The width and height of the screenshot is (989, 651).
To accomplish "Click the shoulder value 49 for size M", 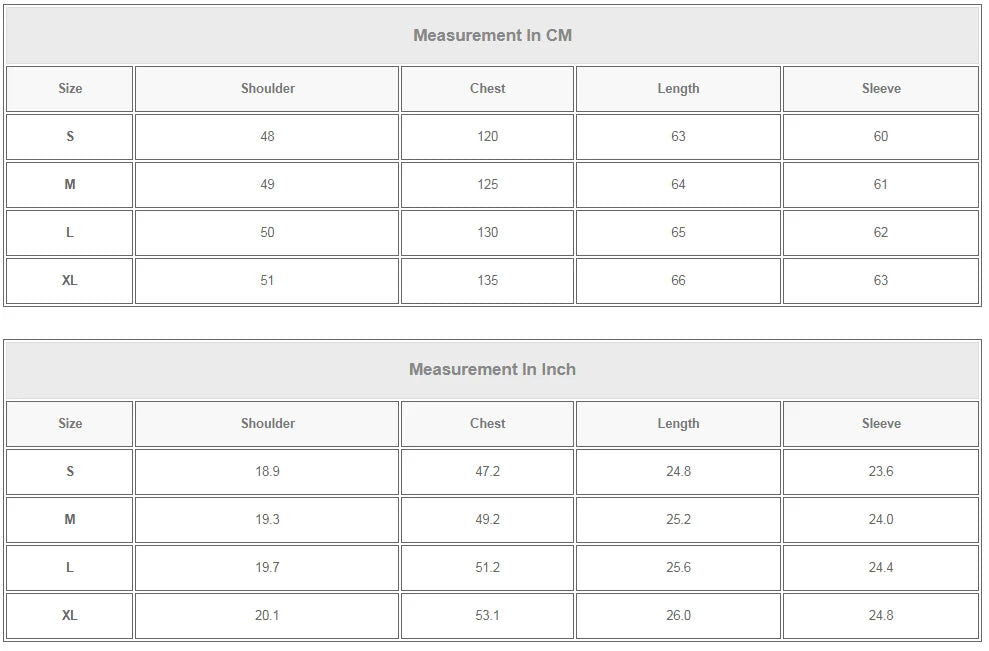I will [267, 184].
